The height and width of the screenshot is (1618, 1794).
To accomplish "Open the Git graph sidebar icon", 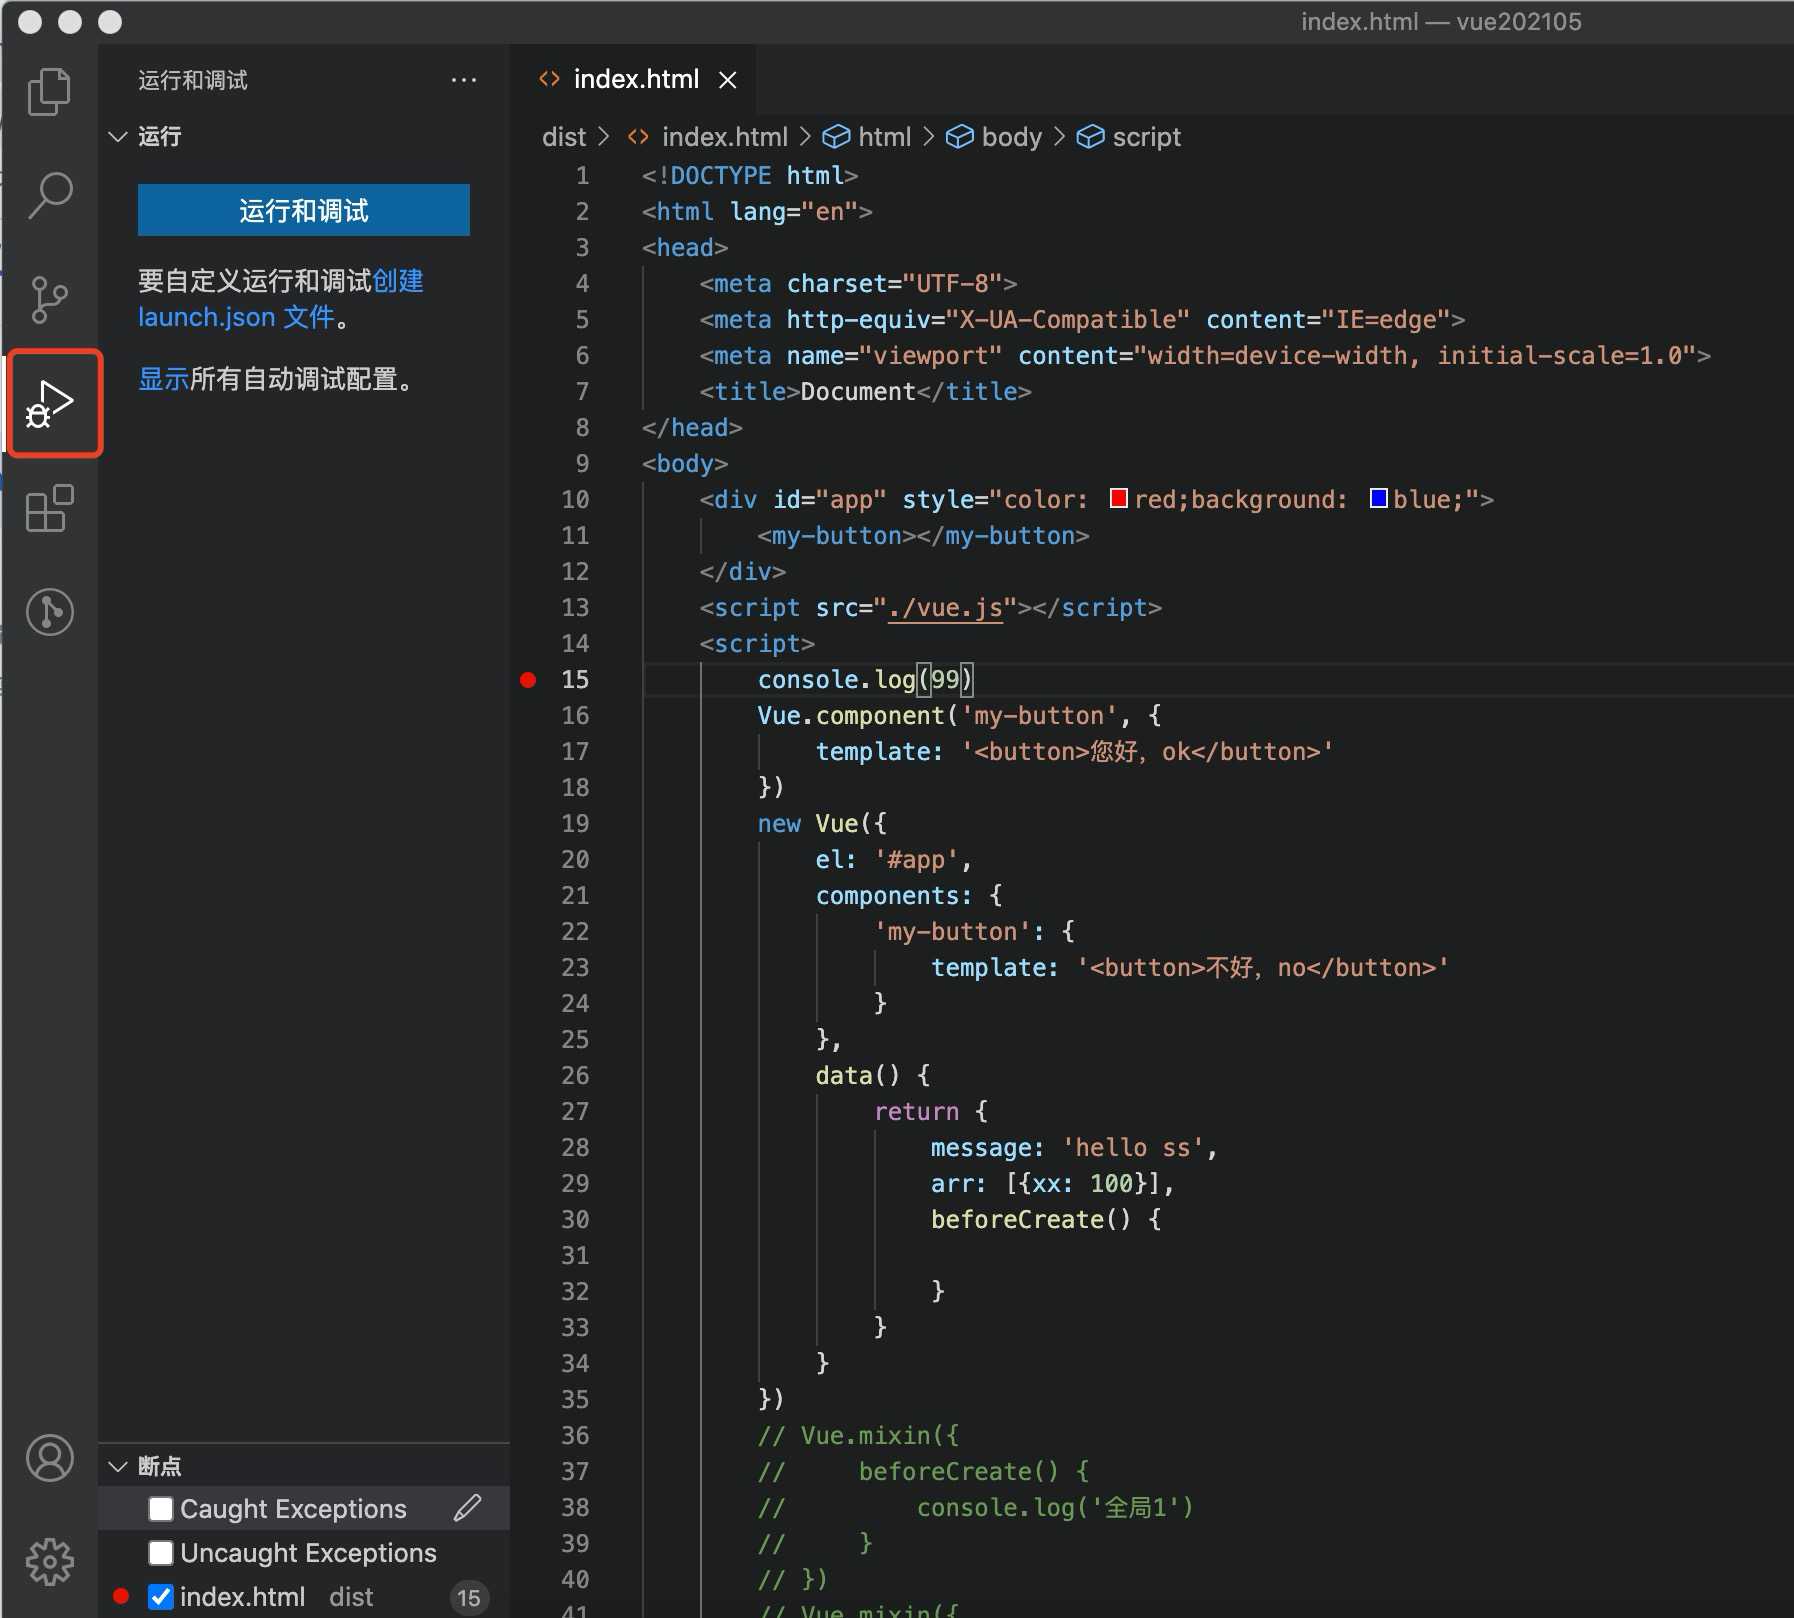I will (x=49, y=612).
